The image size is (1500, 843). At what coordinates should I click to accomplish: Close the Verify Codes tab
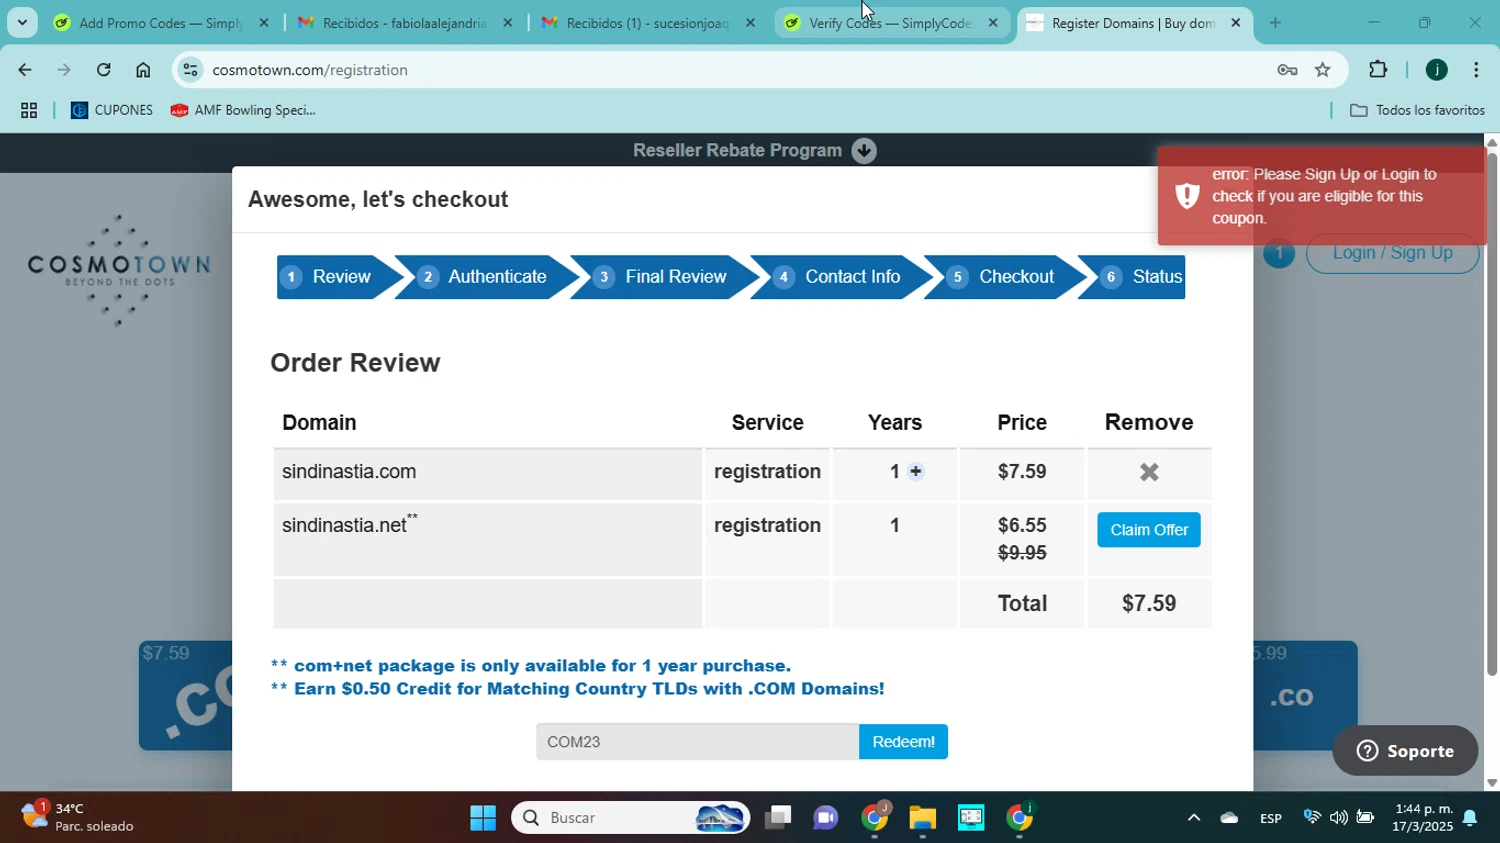coord(993,22)
